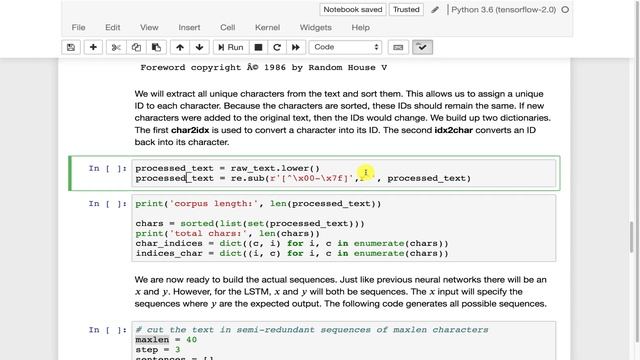The image size is (640, 360).
Task: Click the 'indices_char = dict' code line
Action: (x=292, y=253)
